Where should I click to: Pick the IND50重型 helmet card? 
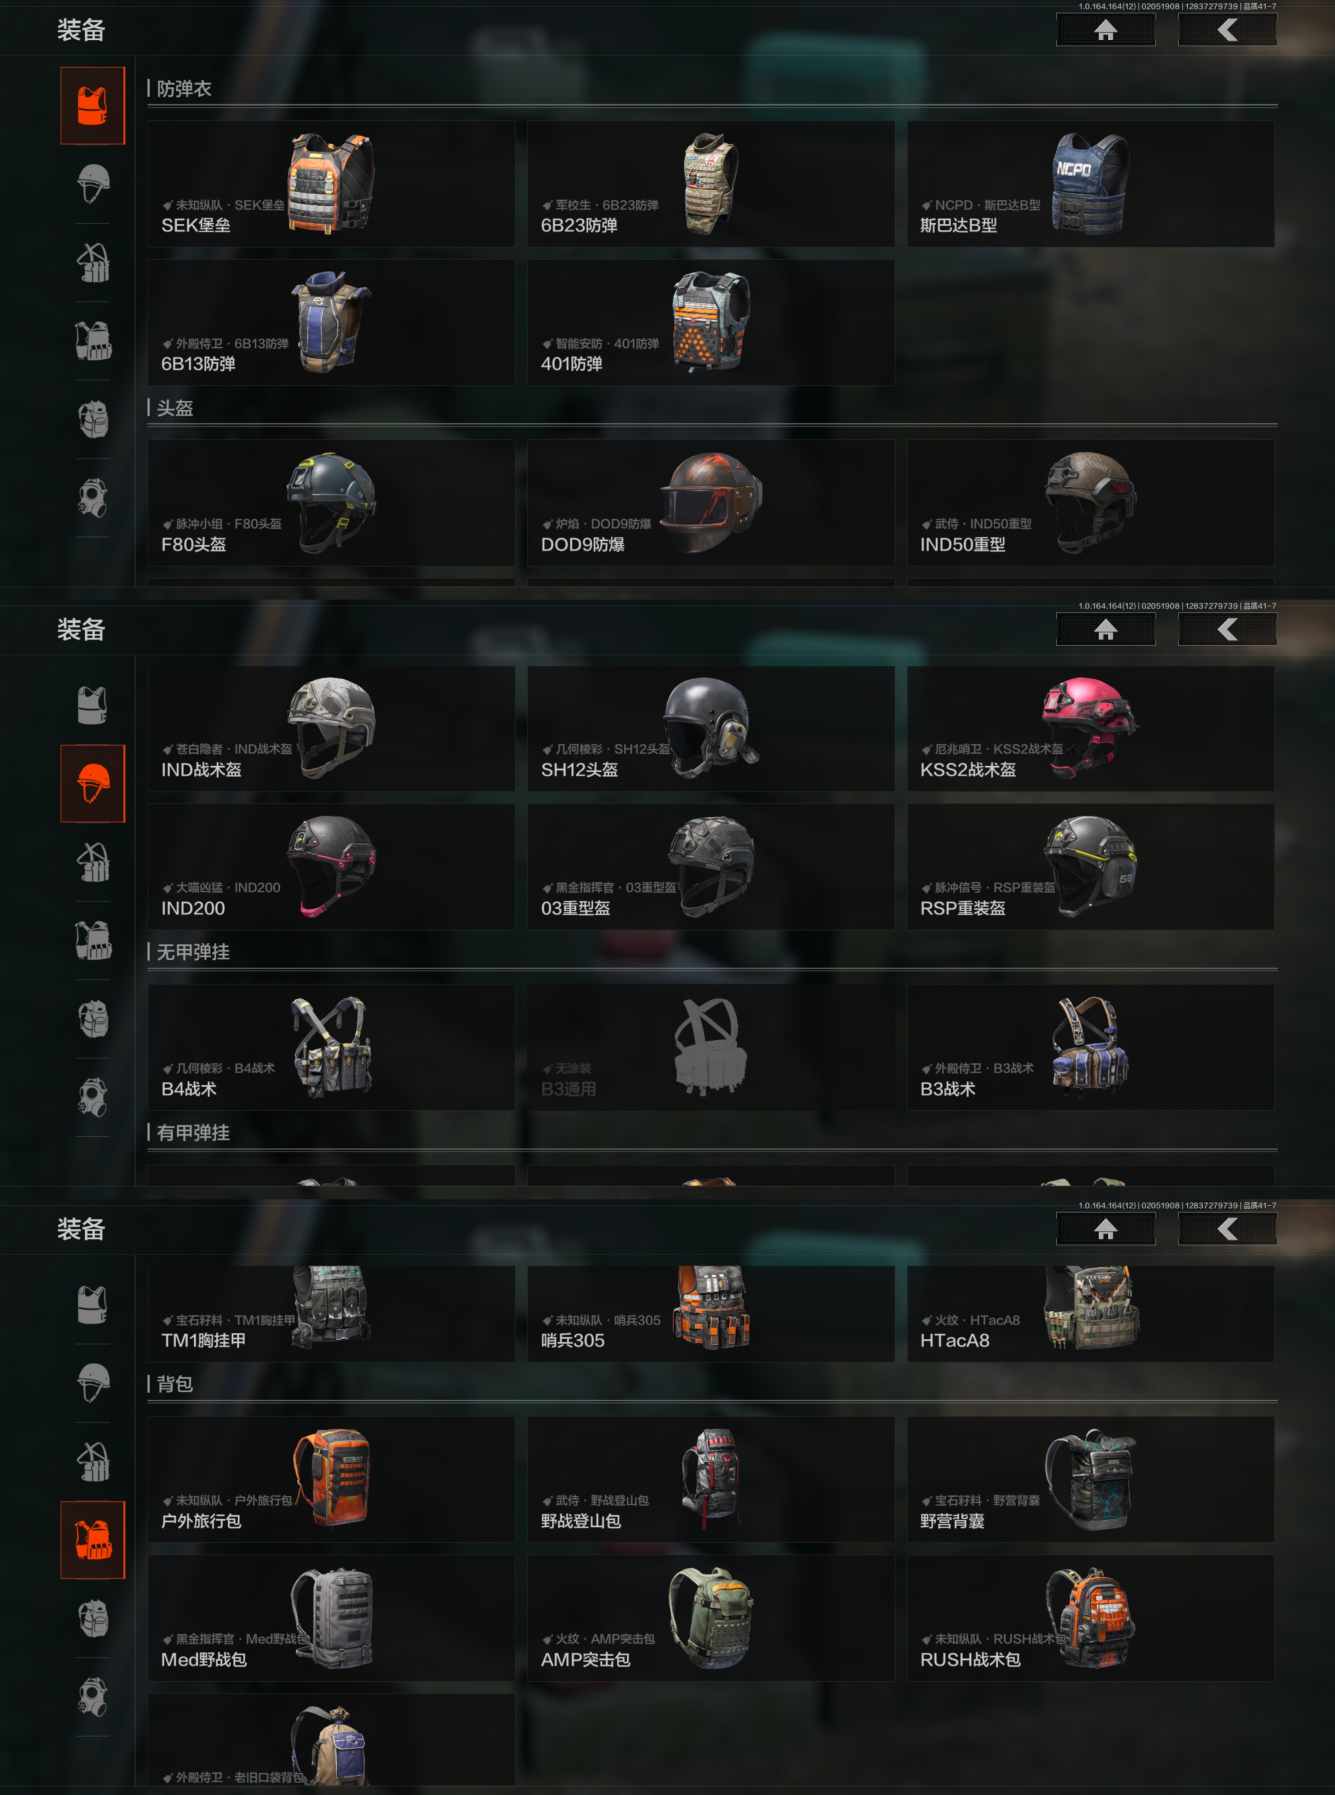tap(1091, 503)
